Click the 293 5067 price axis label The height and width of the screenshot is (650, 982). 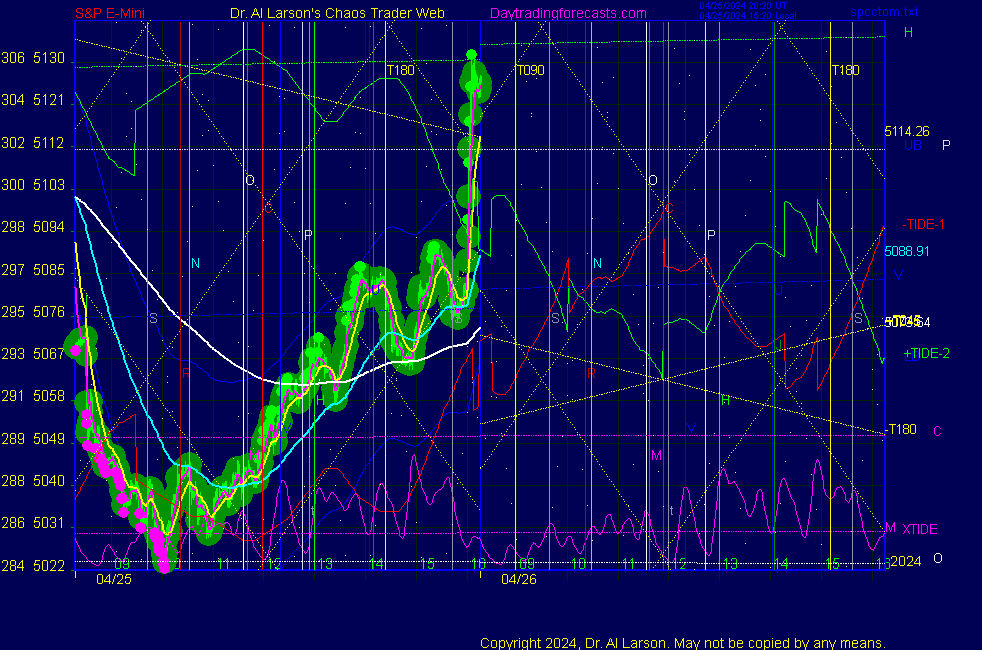click(x=33, y=354)
